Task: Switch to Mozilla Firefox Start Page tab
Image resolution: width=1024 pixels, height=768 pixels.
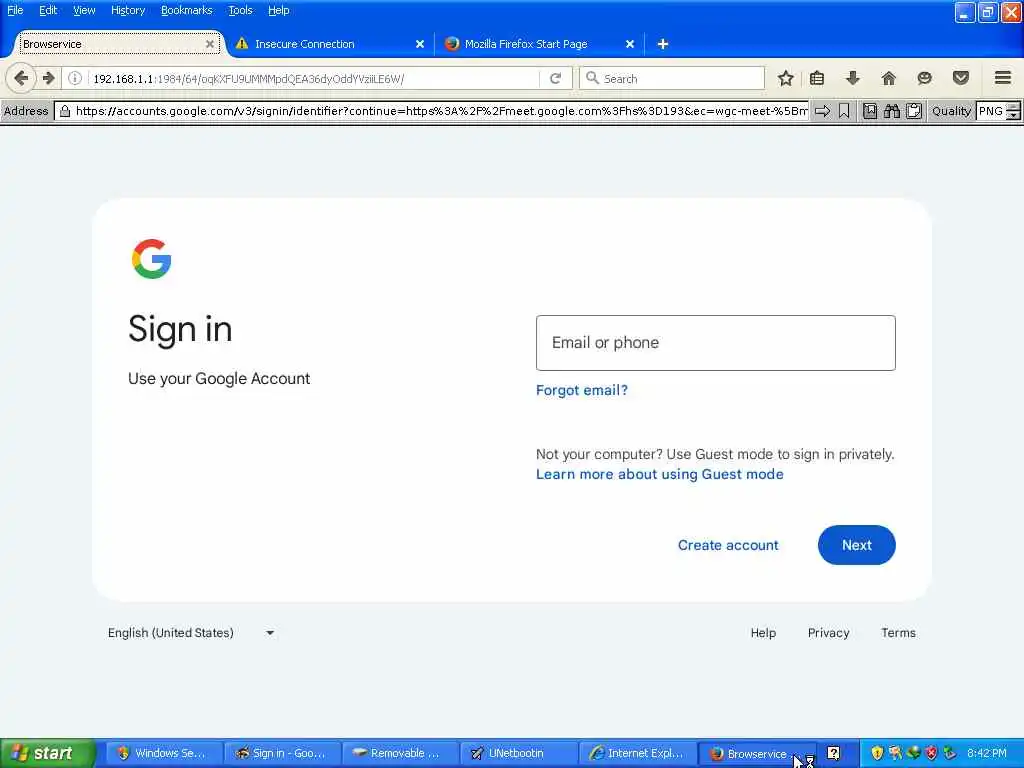Action: (x=539, y=44)
